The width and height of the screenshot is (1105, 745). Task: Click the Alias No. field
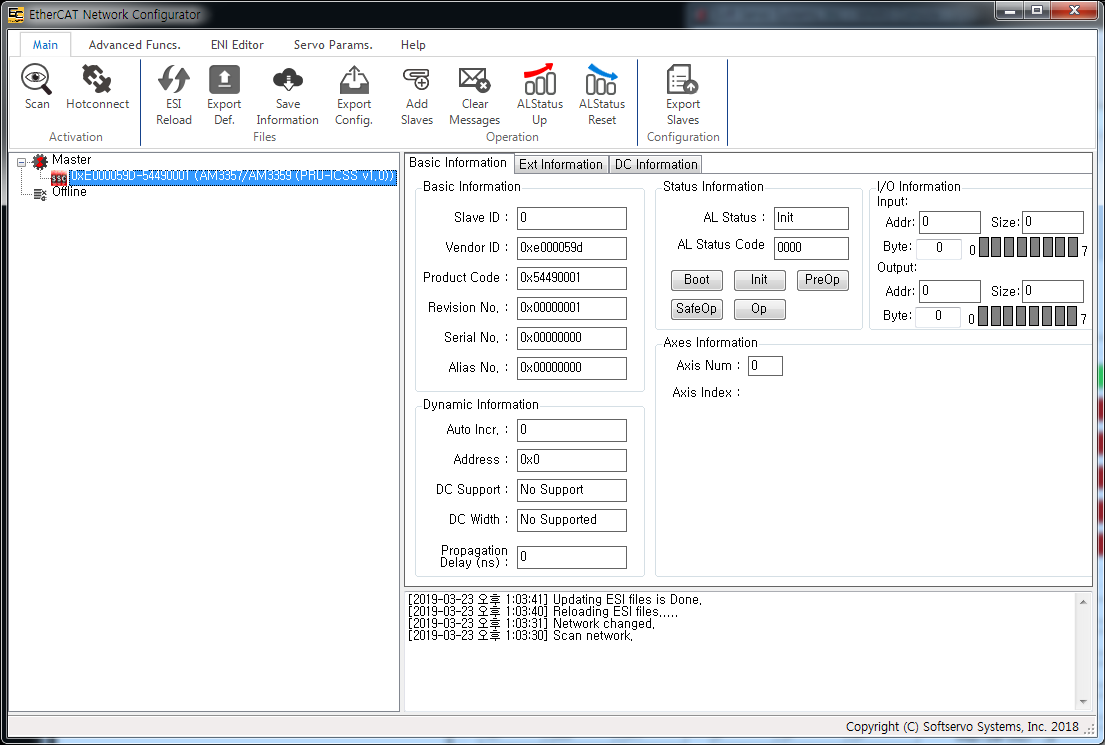(572, 368)
